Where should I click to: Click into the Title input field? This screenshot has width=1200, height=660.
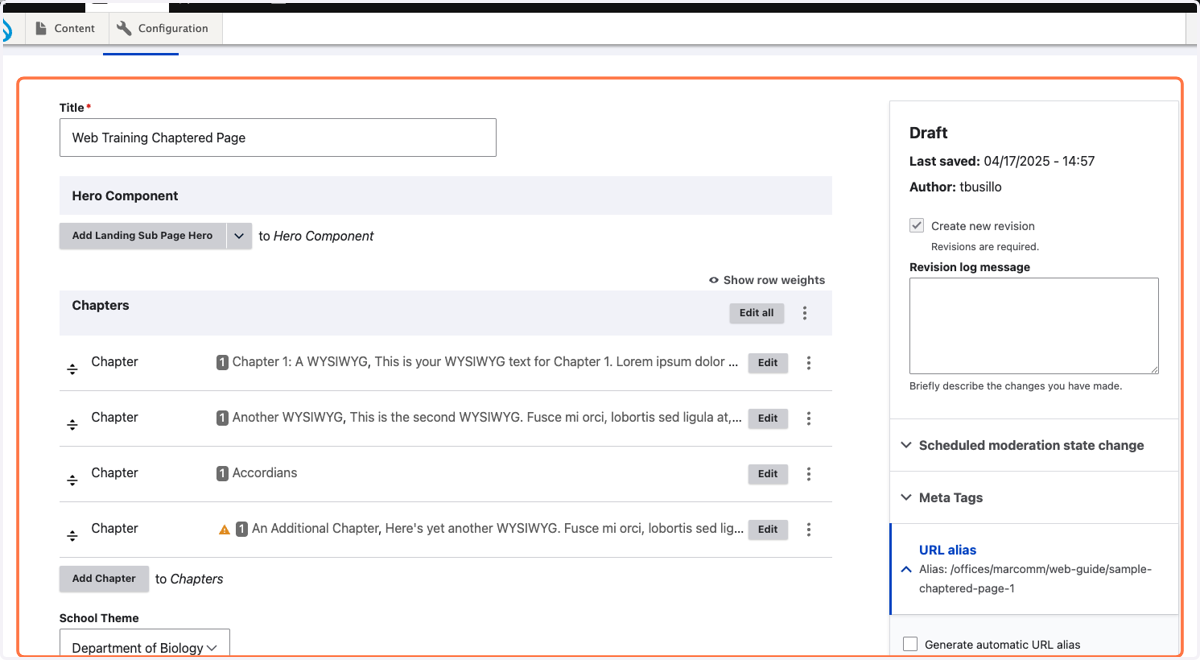[x=278, y=138]
